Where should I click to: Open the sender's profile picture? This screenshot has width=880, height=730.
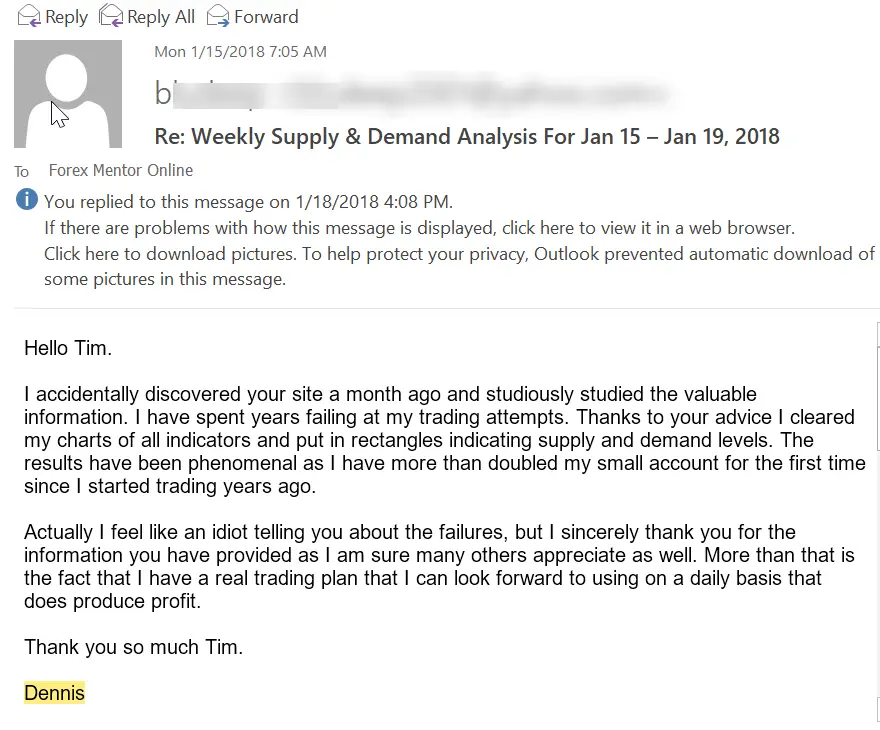(66, 93)
